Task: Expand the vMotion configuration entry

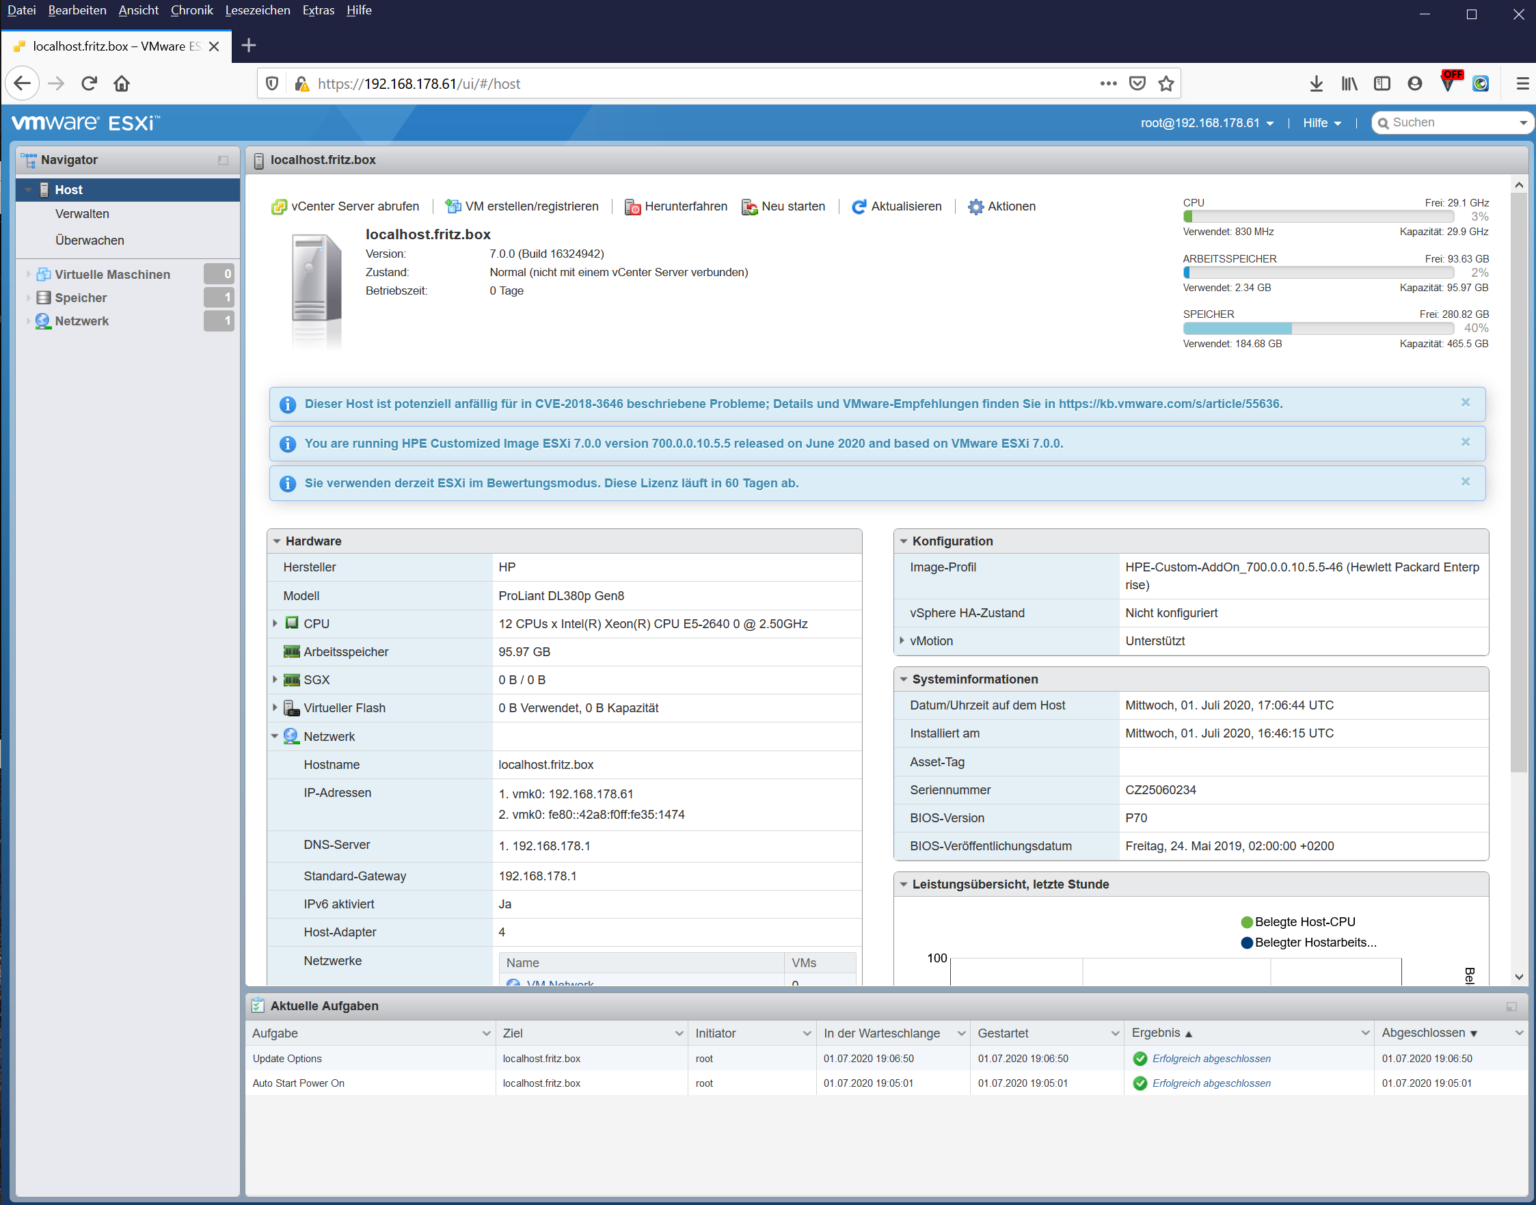Action: click(902, 641)
